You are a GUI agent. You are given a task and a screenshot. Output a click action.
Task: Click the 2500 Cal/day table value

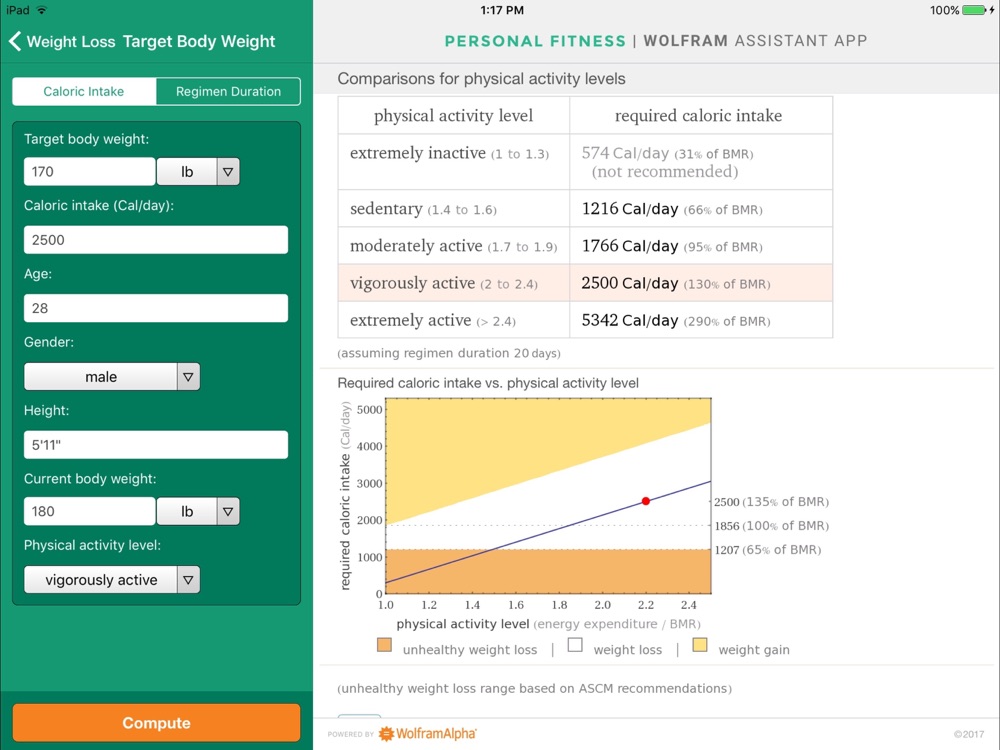[629, 283]
